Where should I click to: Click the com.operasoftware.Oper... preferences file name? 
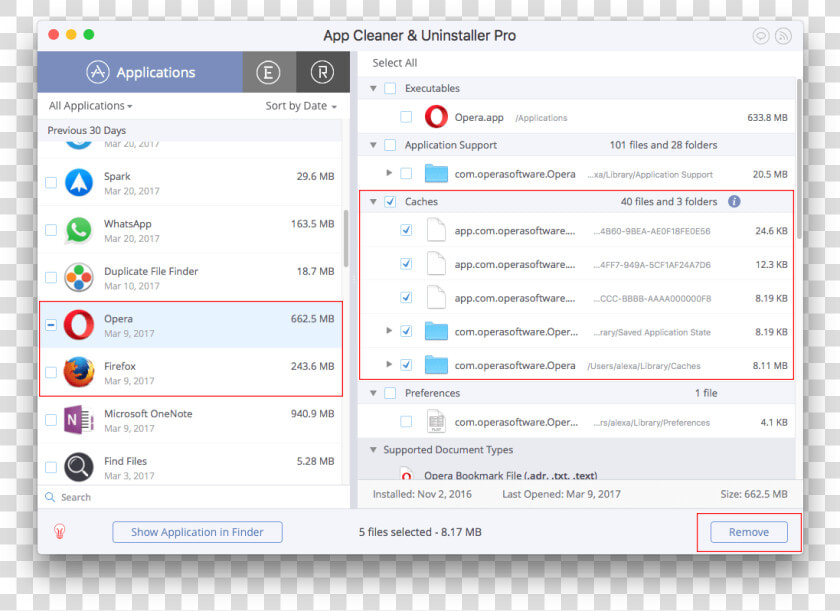pos(516,422)
